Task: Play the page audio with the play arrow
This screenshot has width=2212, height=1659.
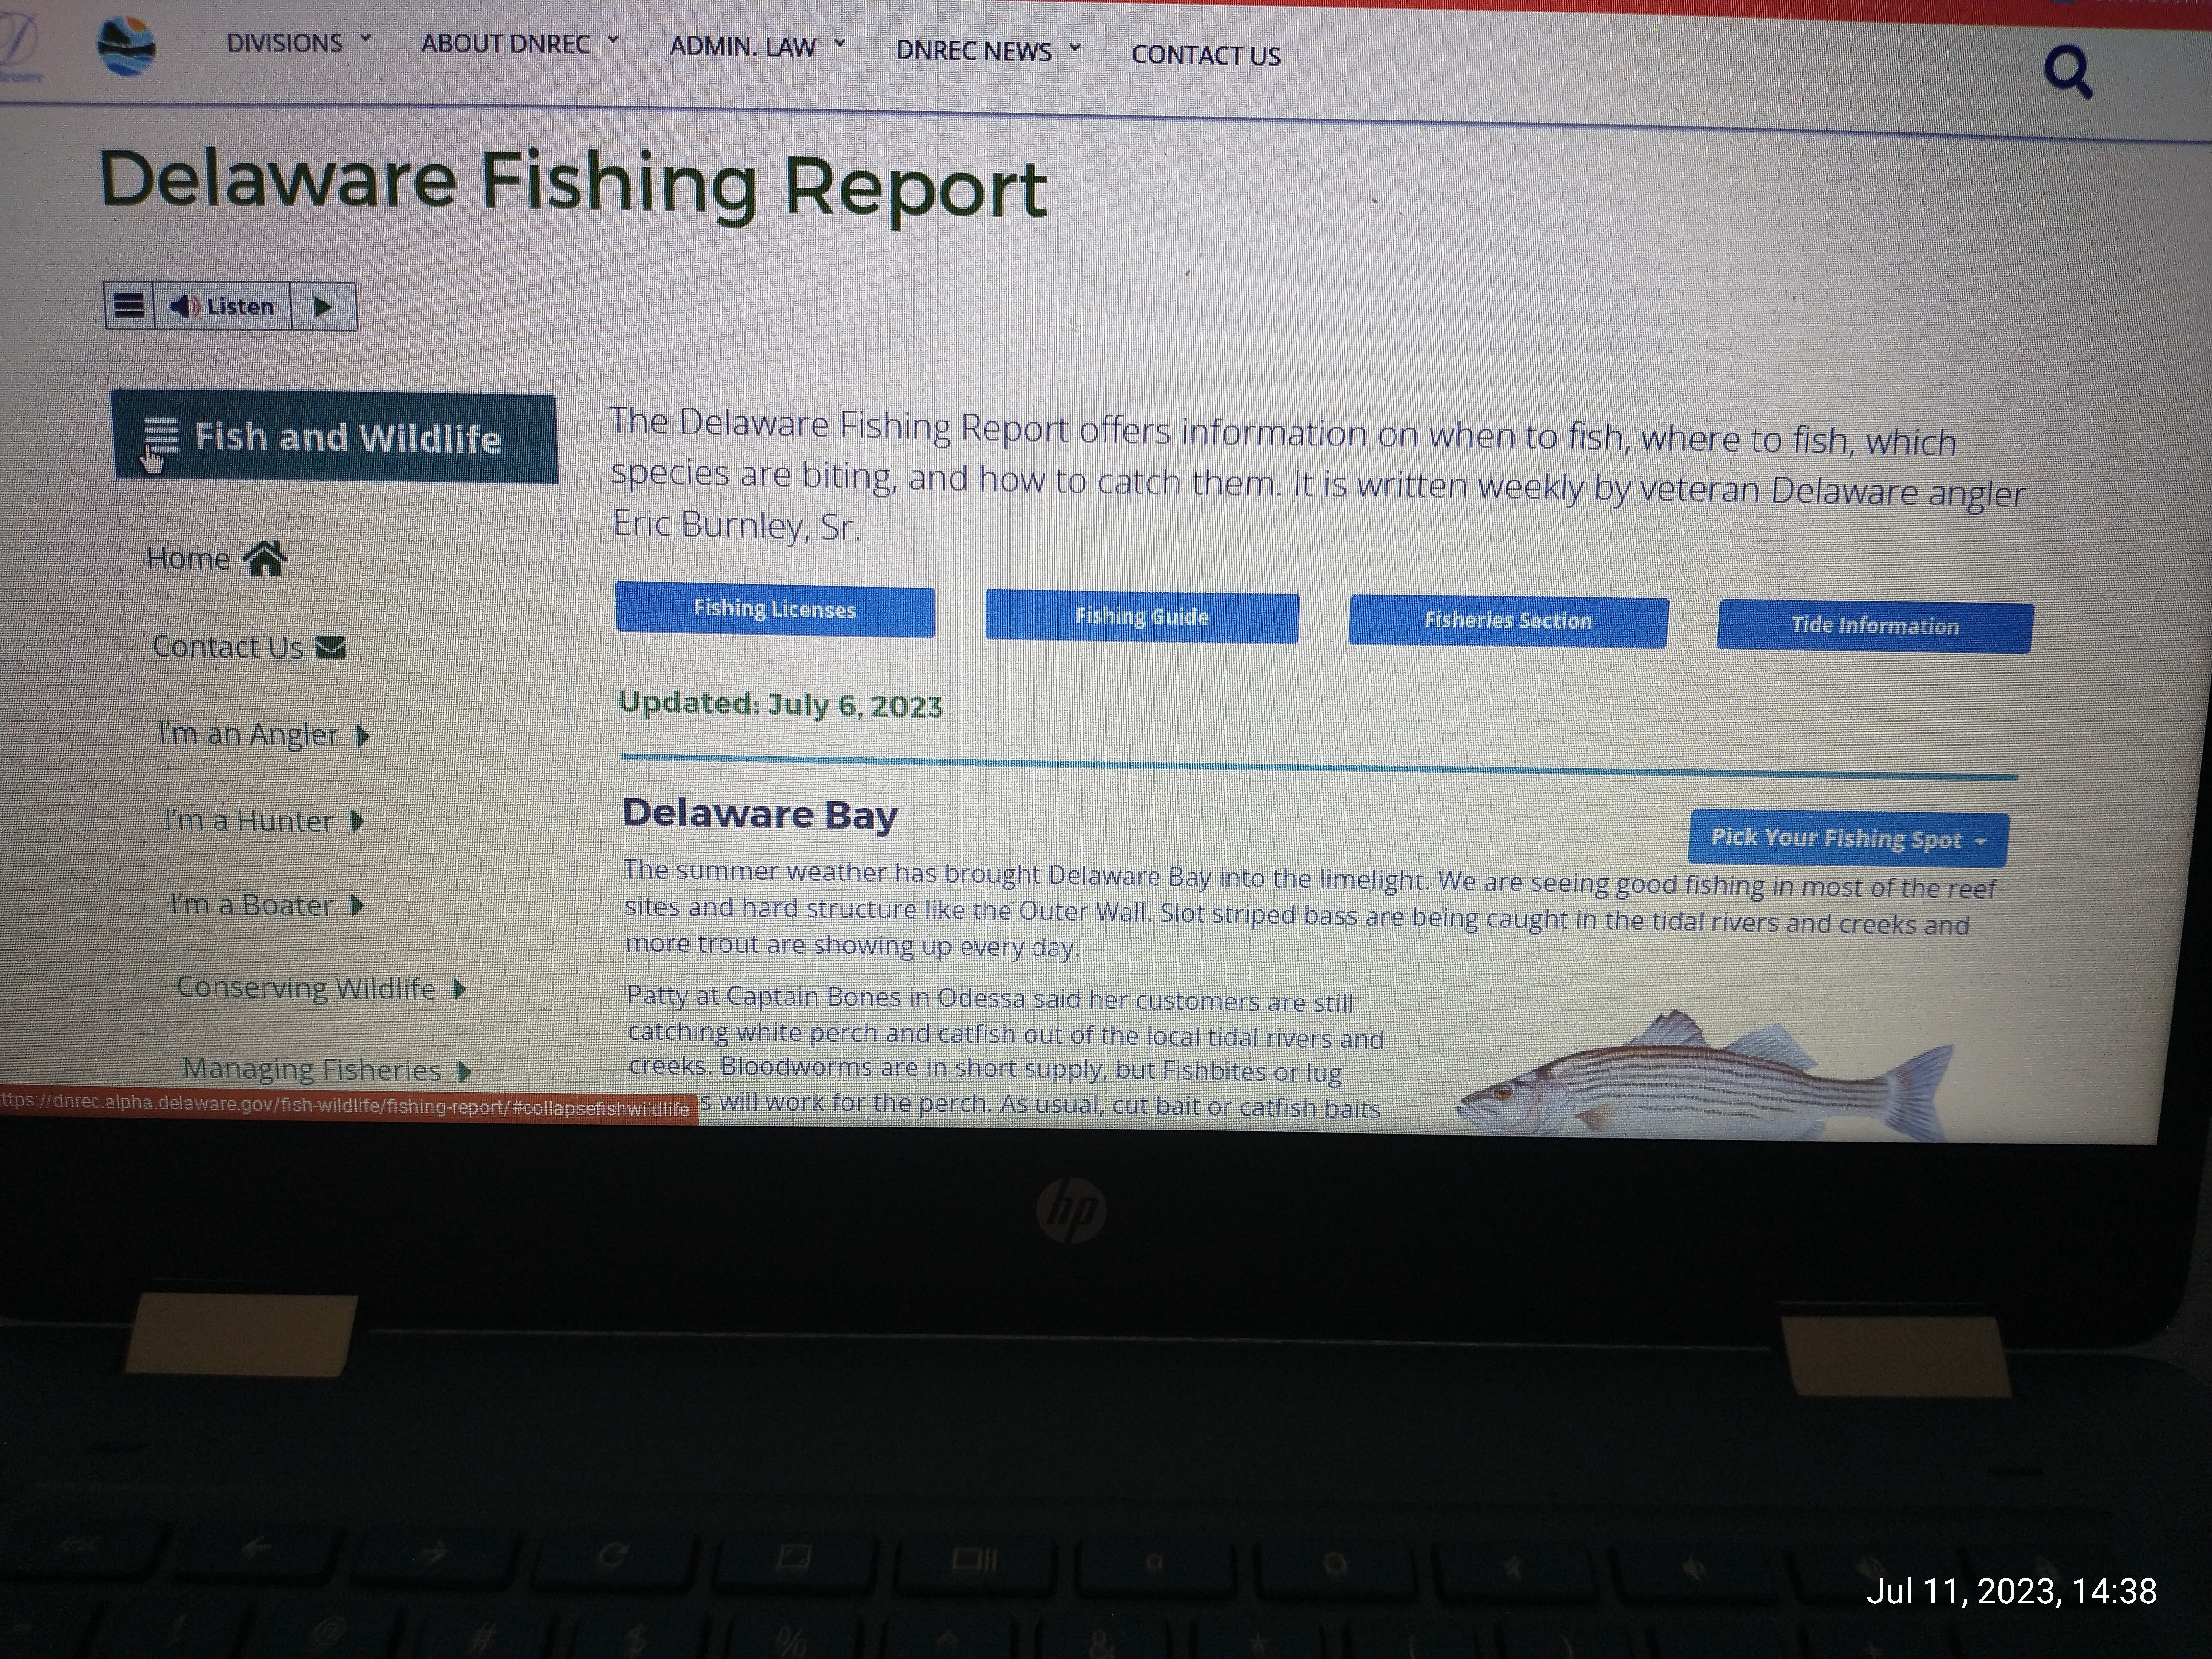Action: 323,307
